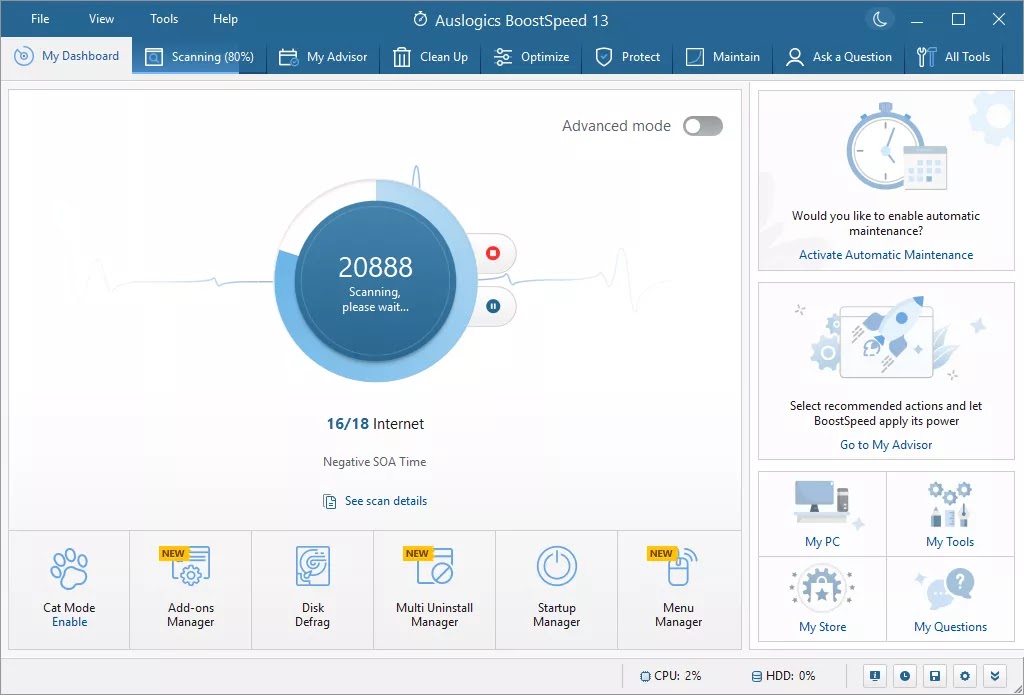Toggle the Advanced mode switch
Screen dimensions: 1024x695
[702, 126]
